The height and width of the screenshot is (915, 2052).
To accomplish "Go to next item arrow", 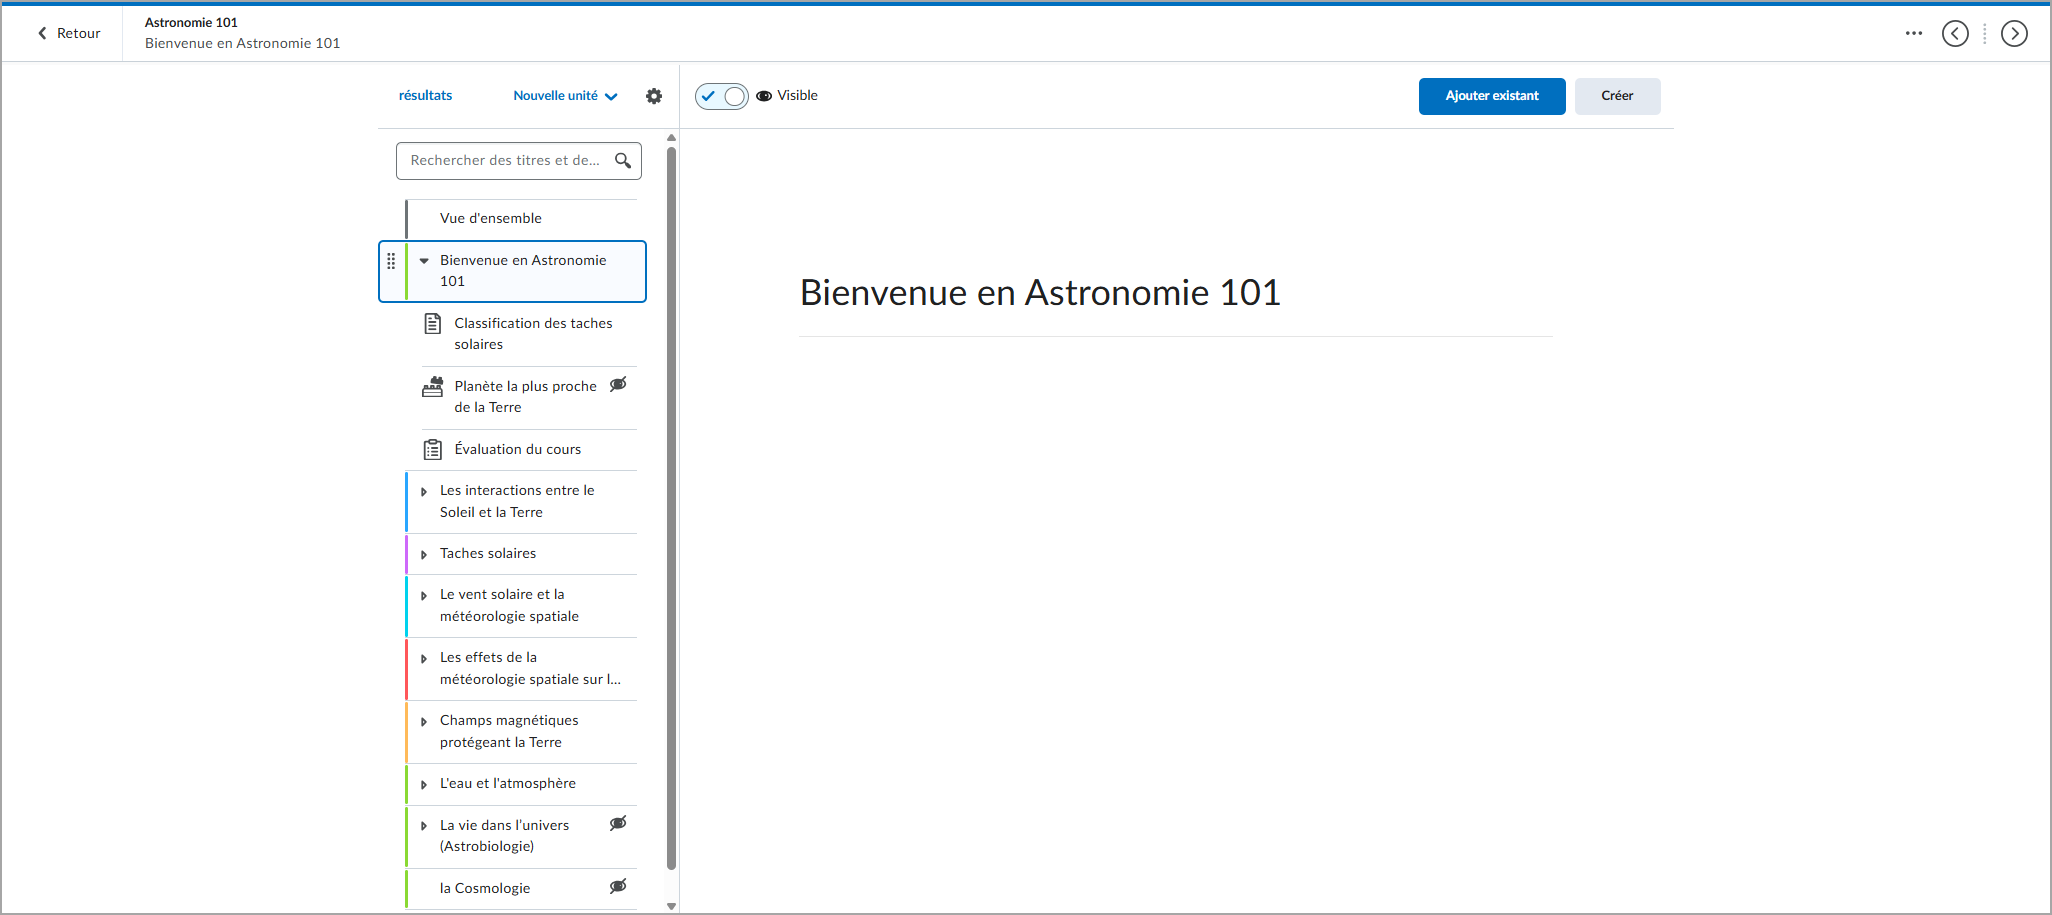I will [x=2014, y=33].
